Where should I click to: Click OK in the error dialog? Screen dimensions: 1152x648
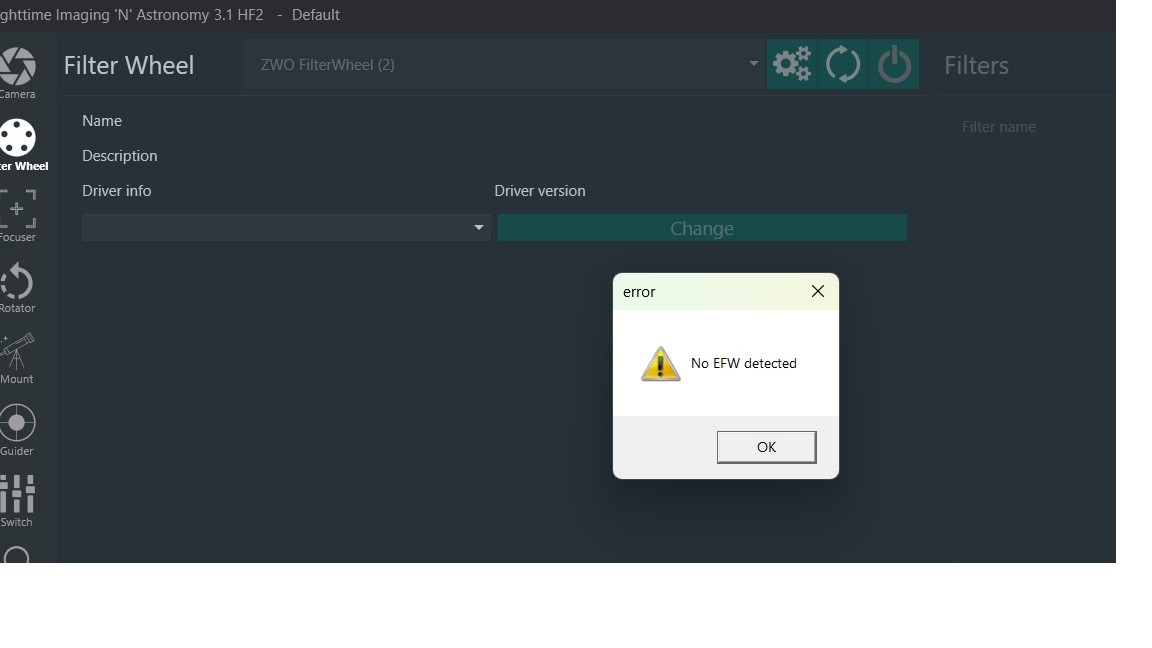click(766, 447)
